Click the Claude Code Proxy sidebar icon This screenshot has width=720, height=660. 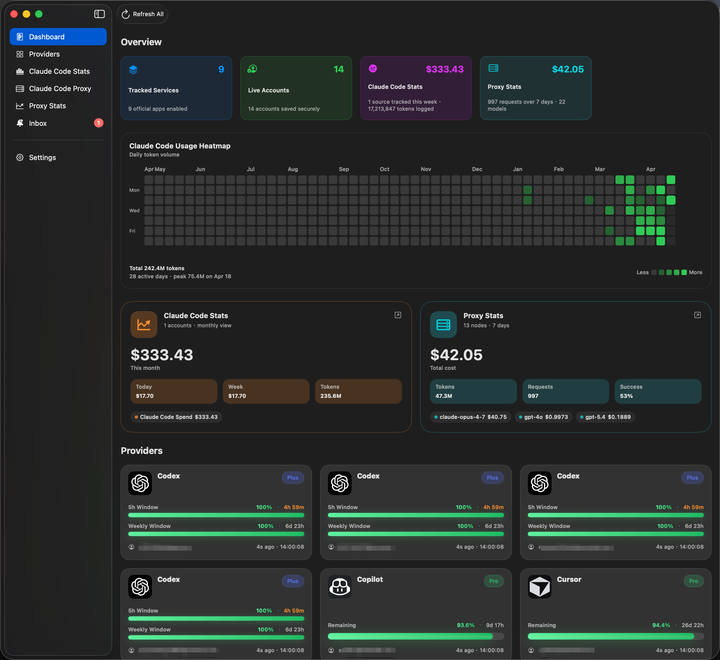point(20,89)
